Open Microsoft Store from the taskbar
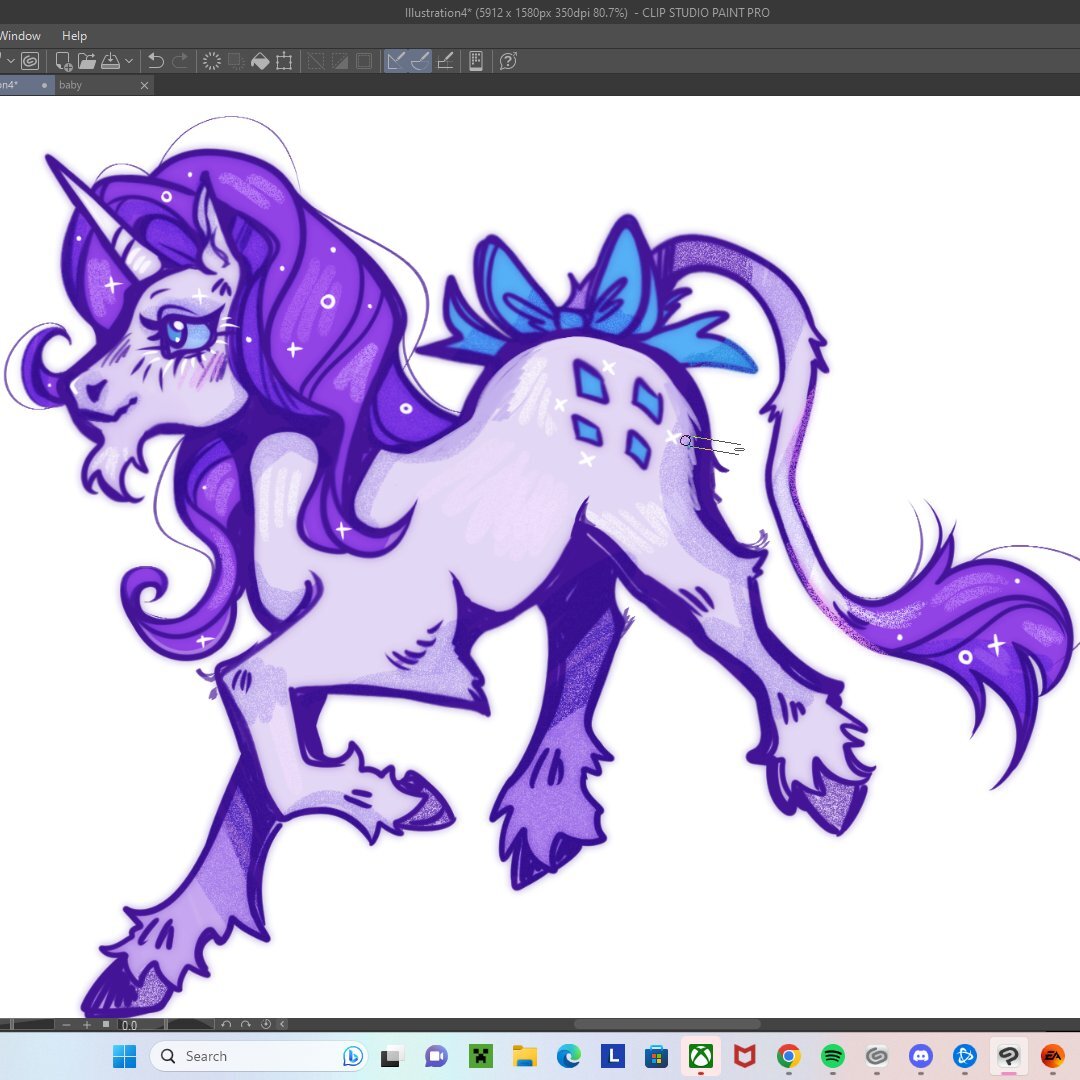The width and height of the screenshot is (1080, 1080). tap(656, 1056)
